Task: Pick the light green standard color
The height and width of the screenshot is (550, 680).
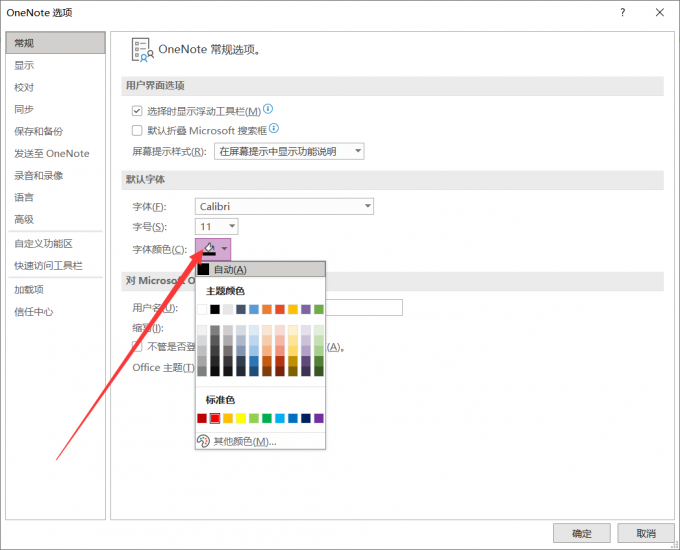Action: point(254,418)
